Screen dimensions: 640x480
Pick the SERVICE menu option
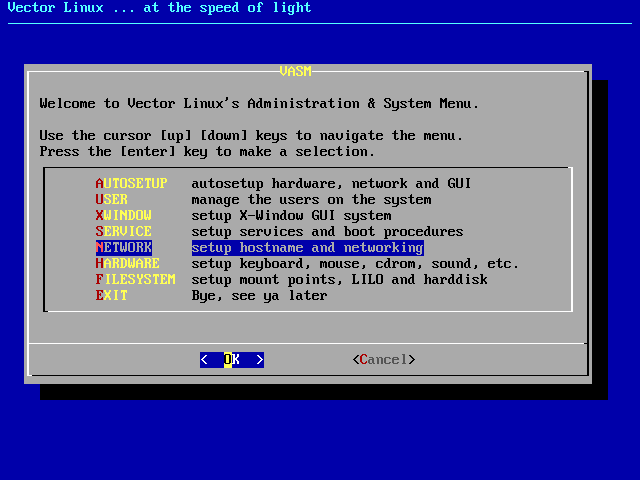[123, 232]
